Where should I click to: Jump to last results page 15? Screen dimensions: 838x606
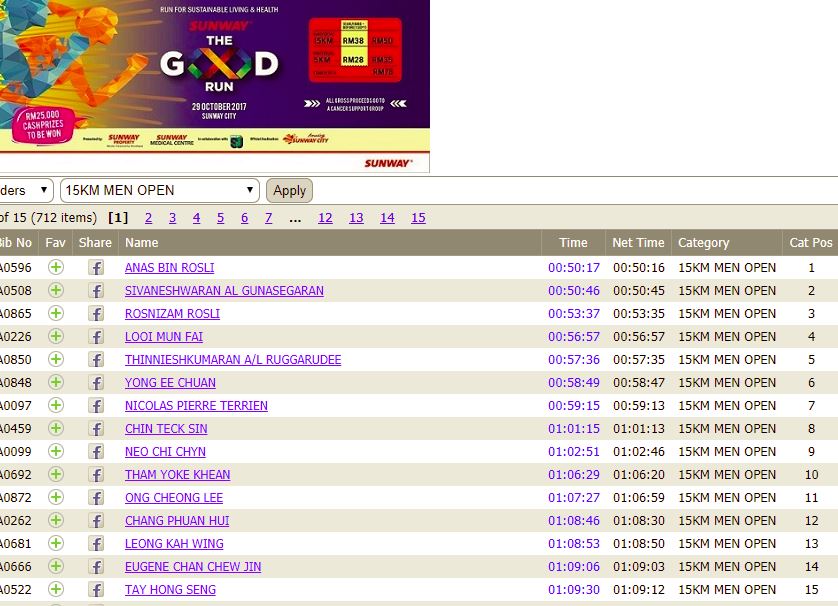(418, 217)
